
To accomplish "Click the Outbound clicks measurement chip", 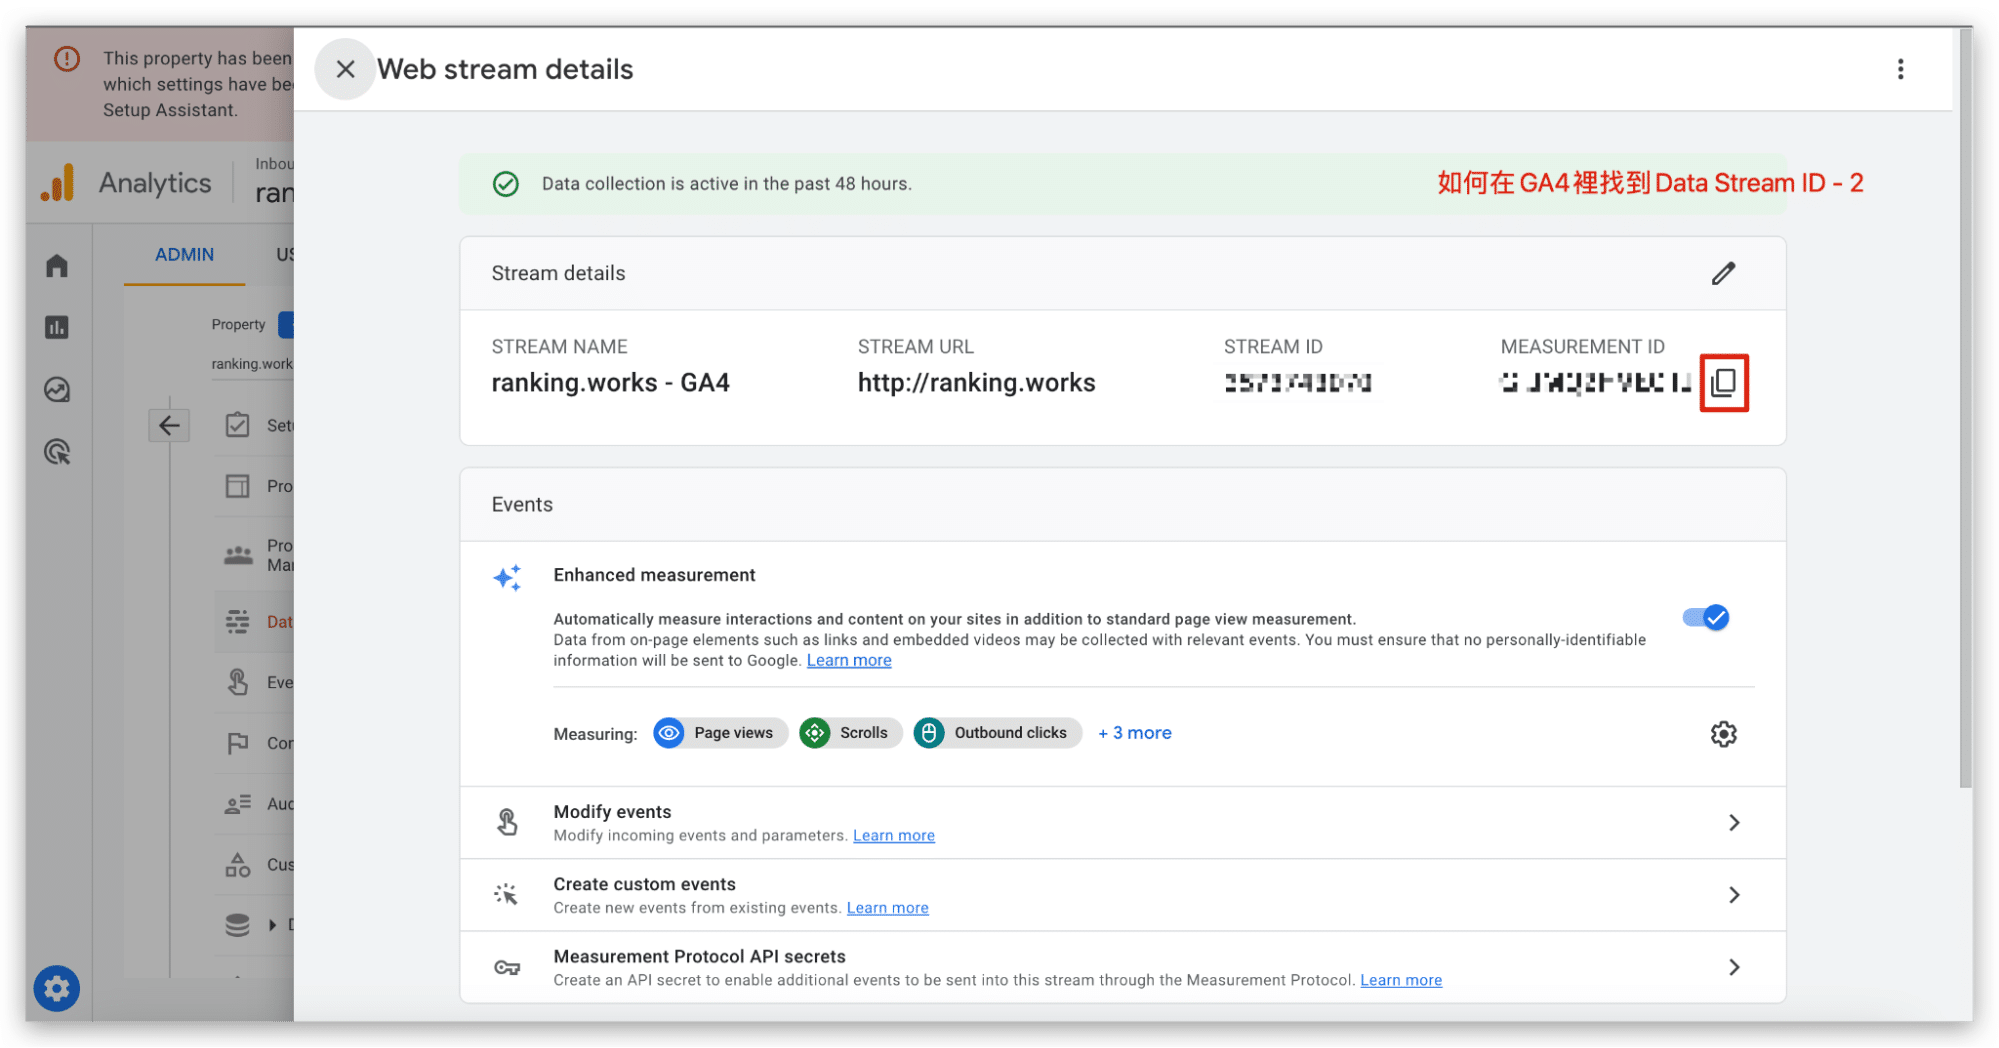I will 997,733.
